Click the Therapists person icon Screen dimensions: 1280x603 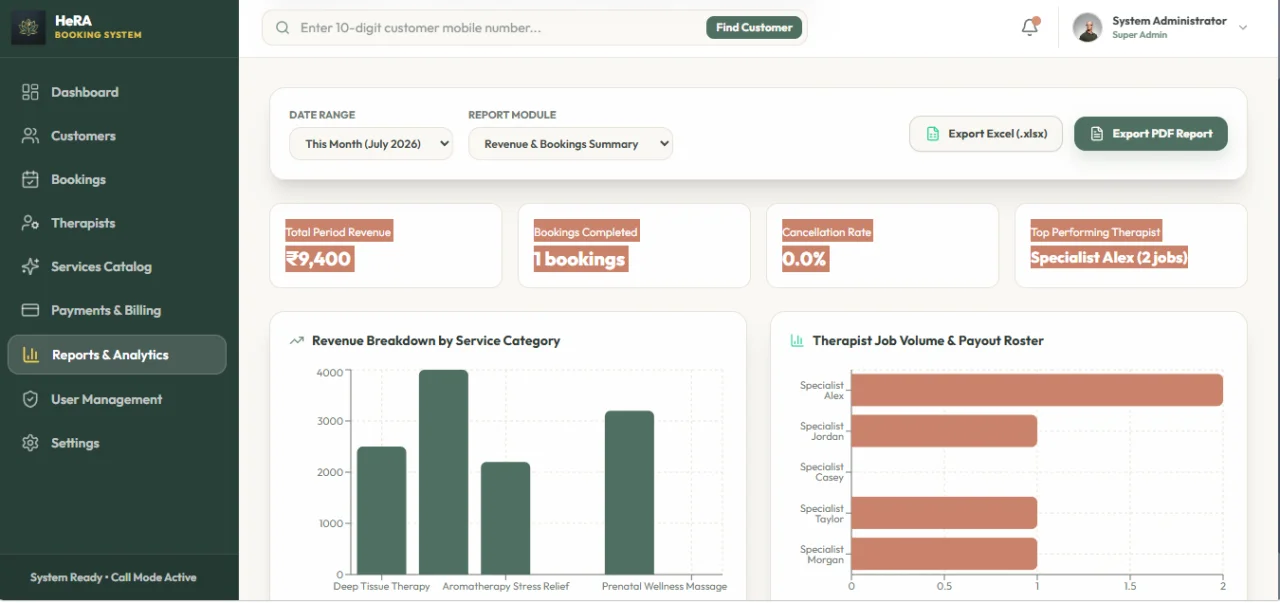[x=30, y=223]
